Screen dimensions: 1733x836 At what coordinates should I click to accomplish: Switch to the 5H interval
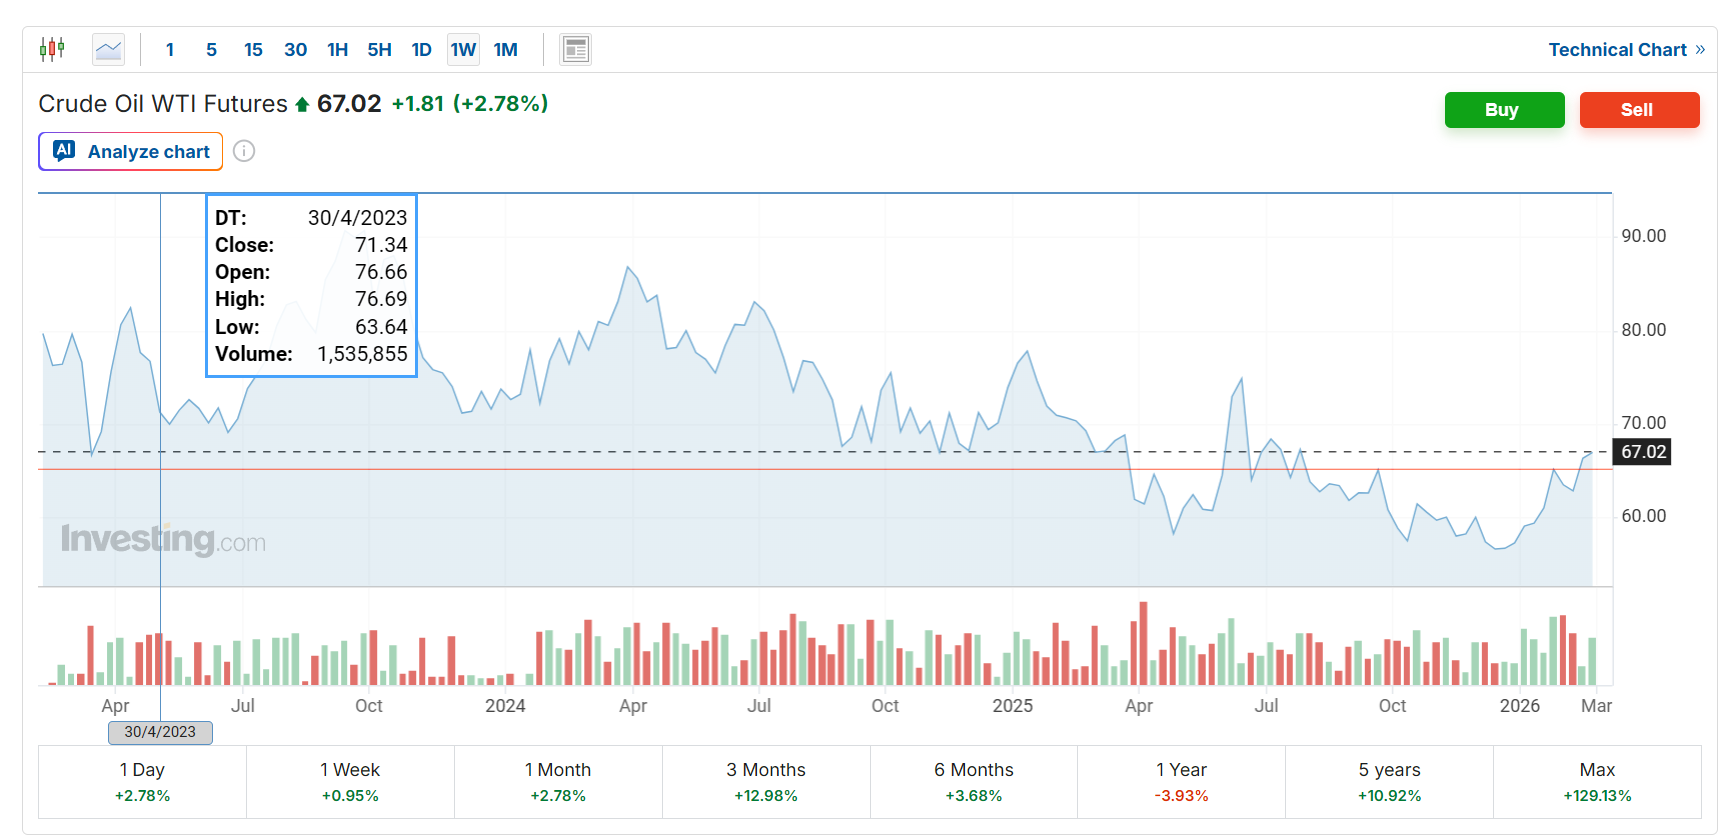click(379, 50)
